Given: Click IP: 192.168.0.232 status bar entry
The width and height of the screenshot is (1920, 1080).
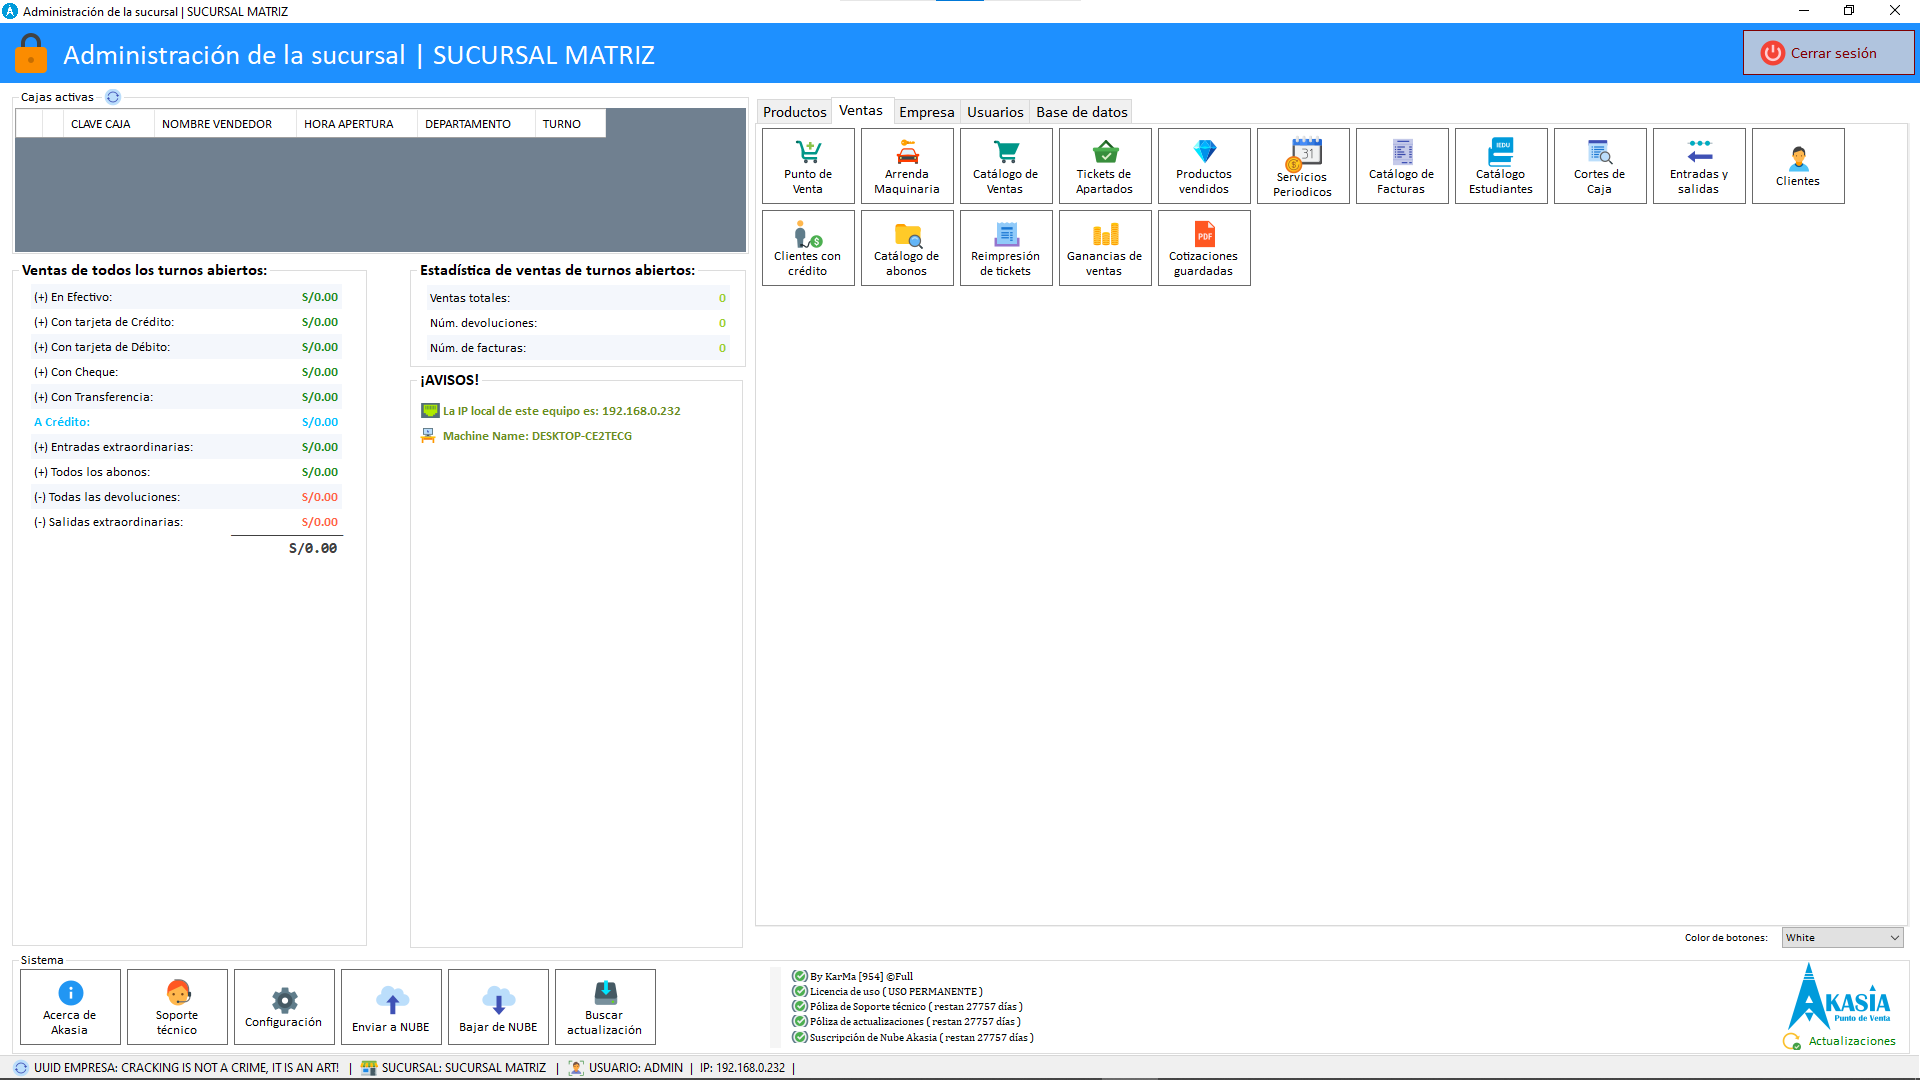Looking at the screenshot, I should [743, 1068].
